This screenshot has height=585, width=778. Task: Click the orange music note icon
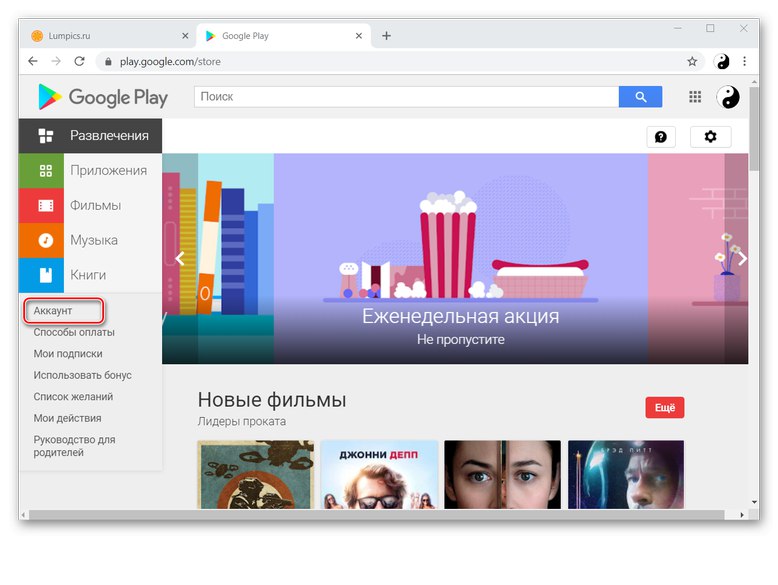[46, 240]
